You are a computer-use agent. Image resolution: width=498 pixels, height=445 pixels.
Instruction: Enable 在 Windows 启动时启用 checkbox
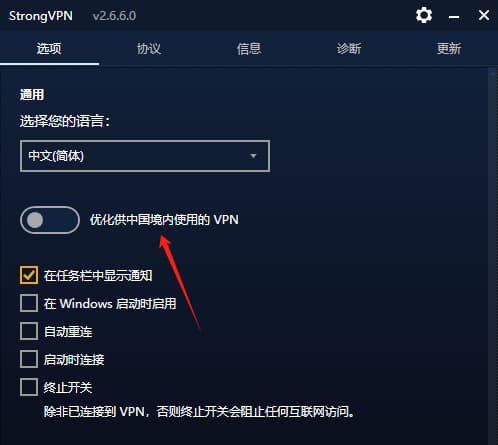point(29,303)
